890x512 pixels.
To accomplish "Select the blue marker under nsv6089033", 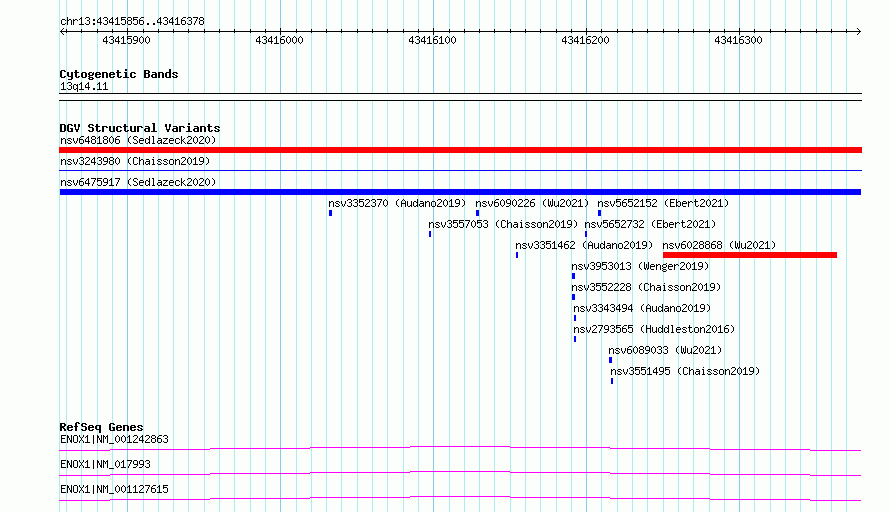I will coord(611,360).
